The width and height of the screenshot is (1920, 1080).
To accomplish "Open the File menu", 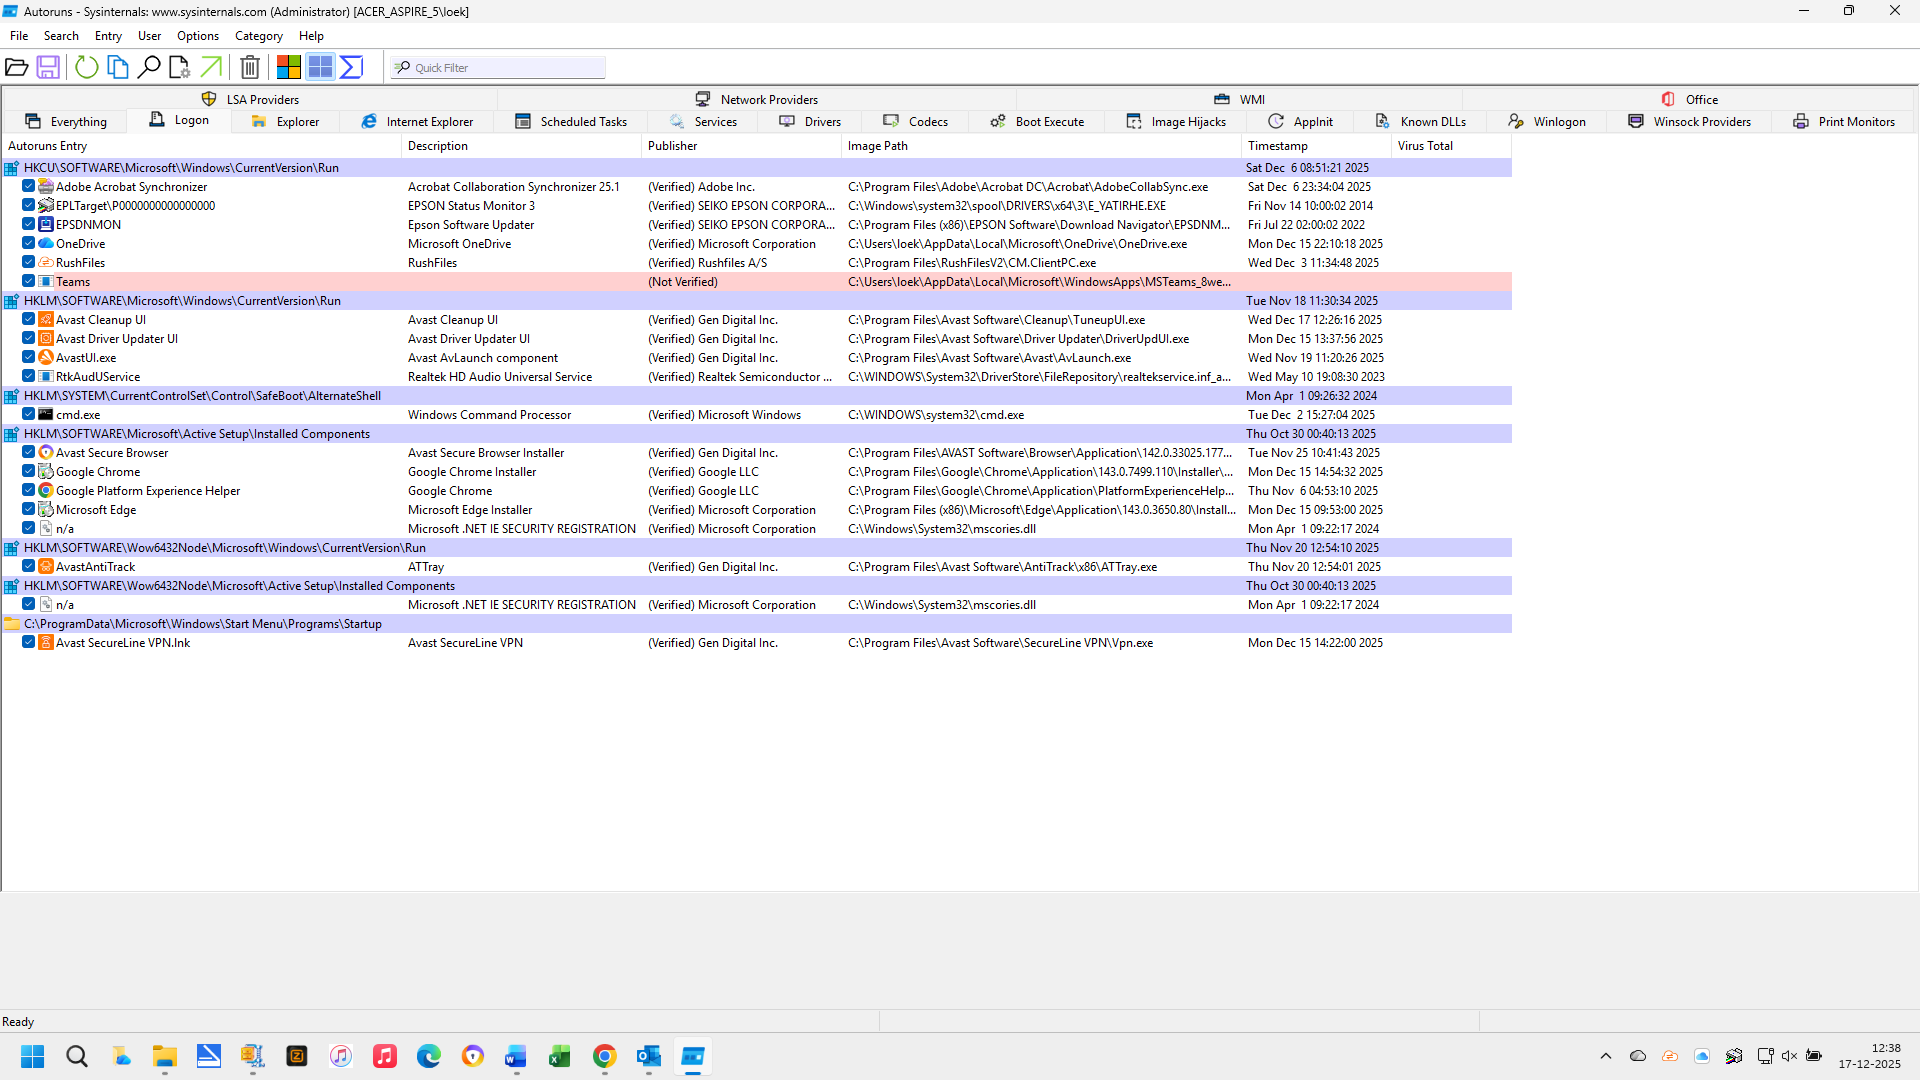I will (x=19, y=36).
